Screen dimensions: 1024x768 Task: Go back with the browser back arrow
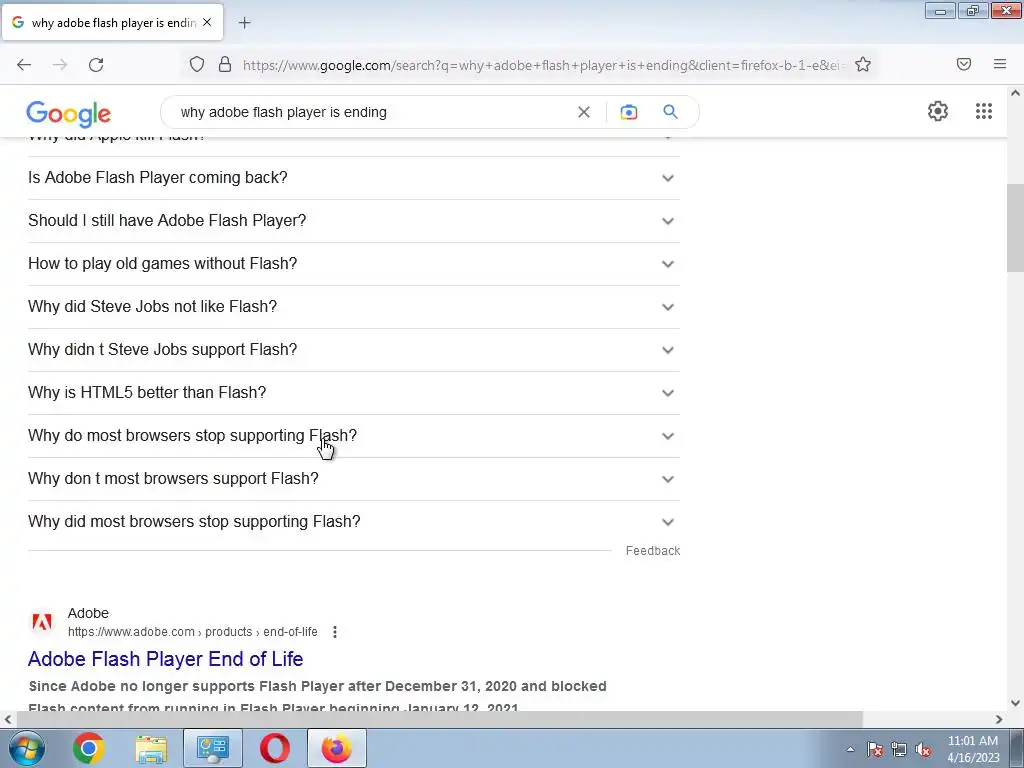(x=24, y=65)
